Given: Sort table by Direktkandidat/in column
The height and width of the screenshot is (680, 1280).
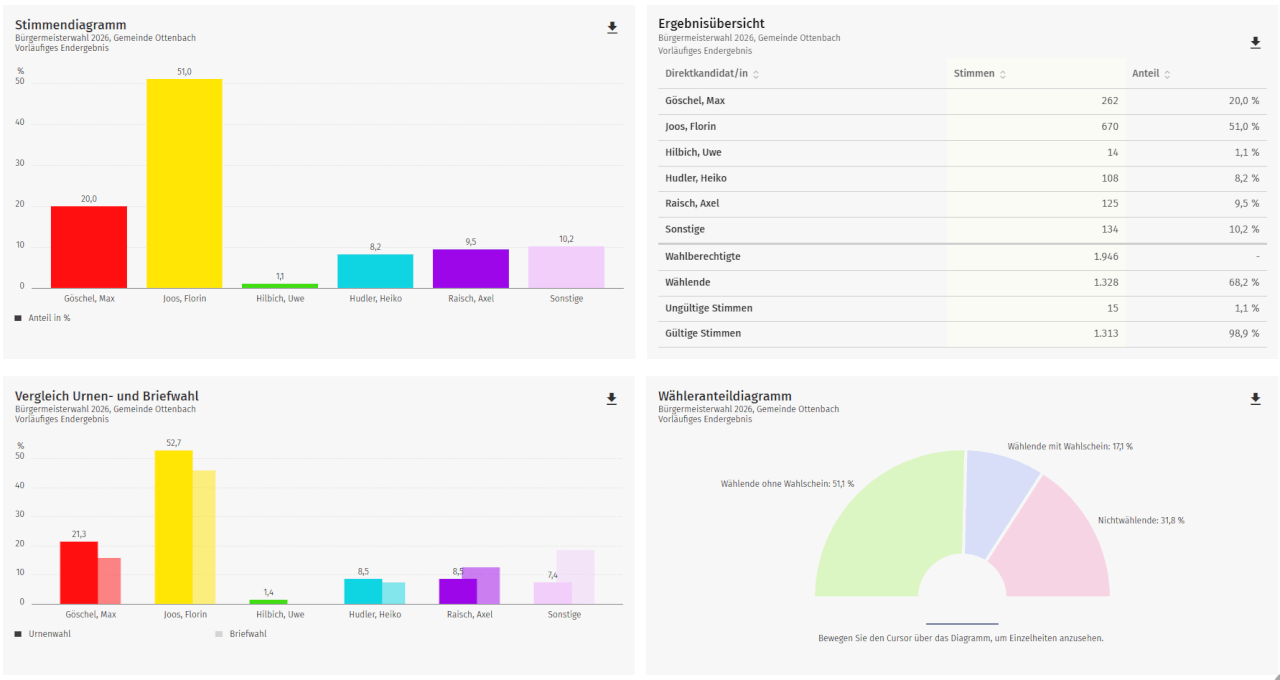Looking at the screenshot, I should tap(712, 74).
